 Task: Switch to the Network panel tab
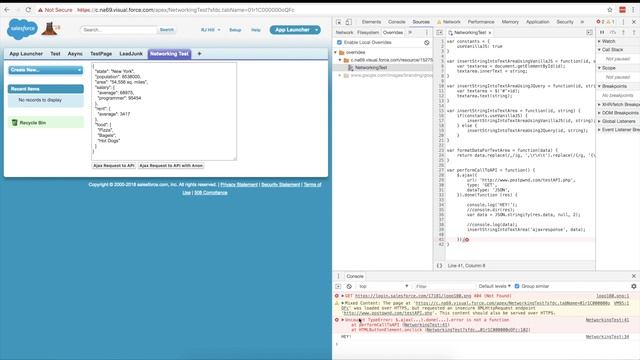[449, 22]
